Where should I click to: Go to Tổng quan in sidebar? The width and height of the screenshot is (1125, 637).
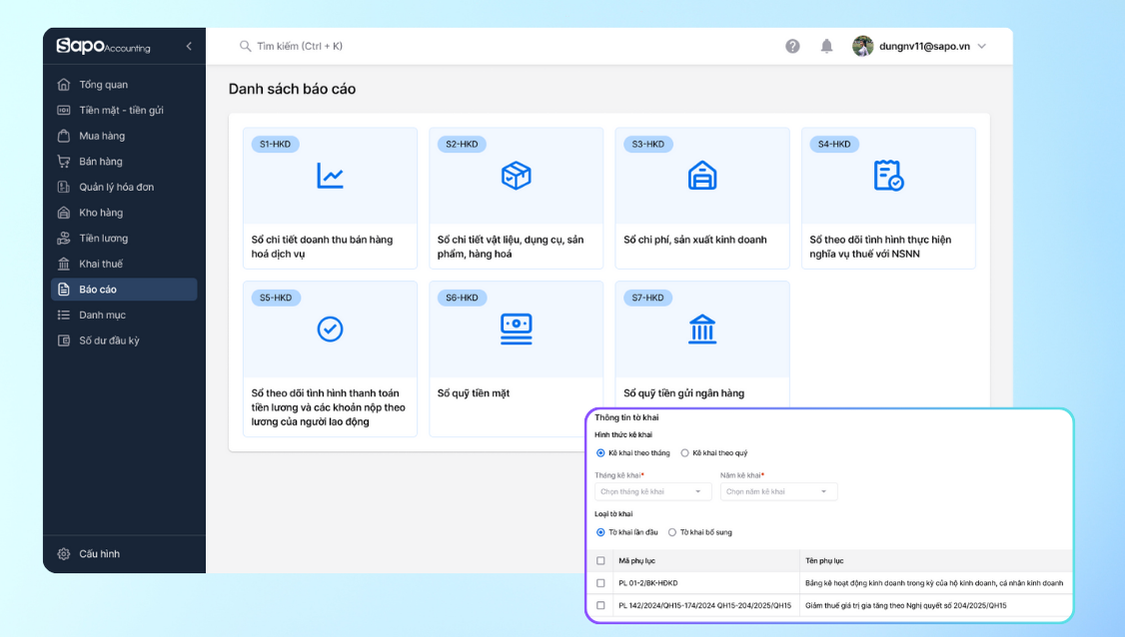tap(103, 85)
